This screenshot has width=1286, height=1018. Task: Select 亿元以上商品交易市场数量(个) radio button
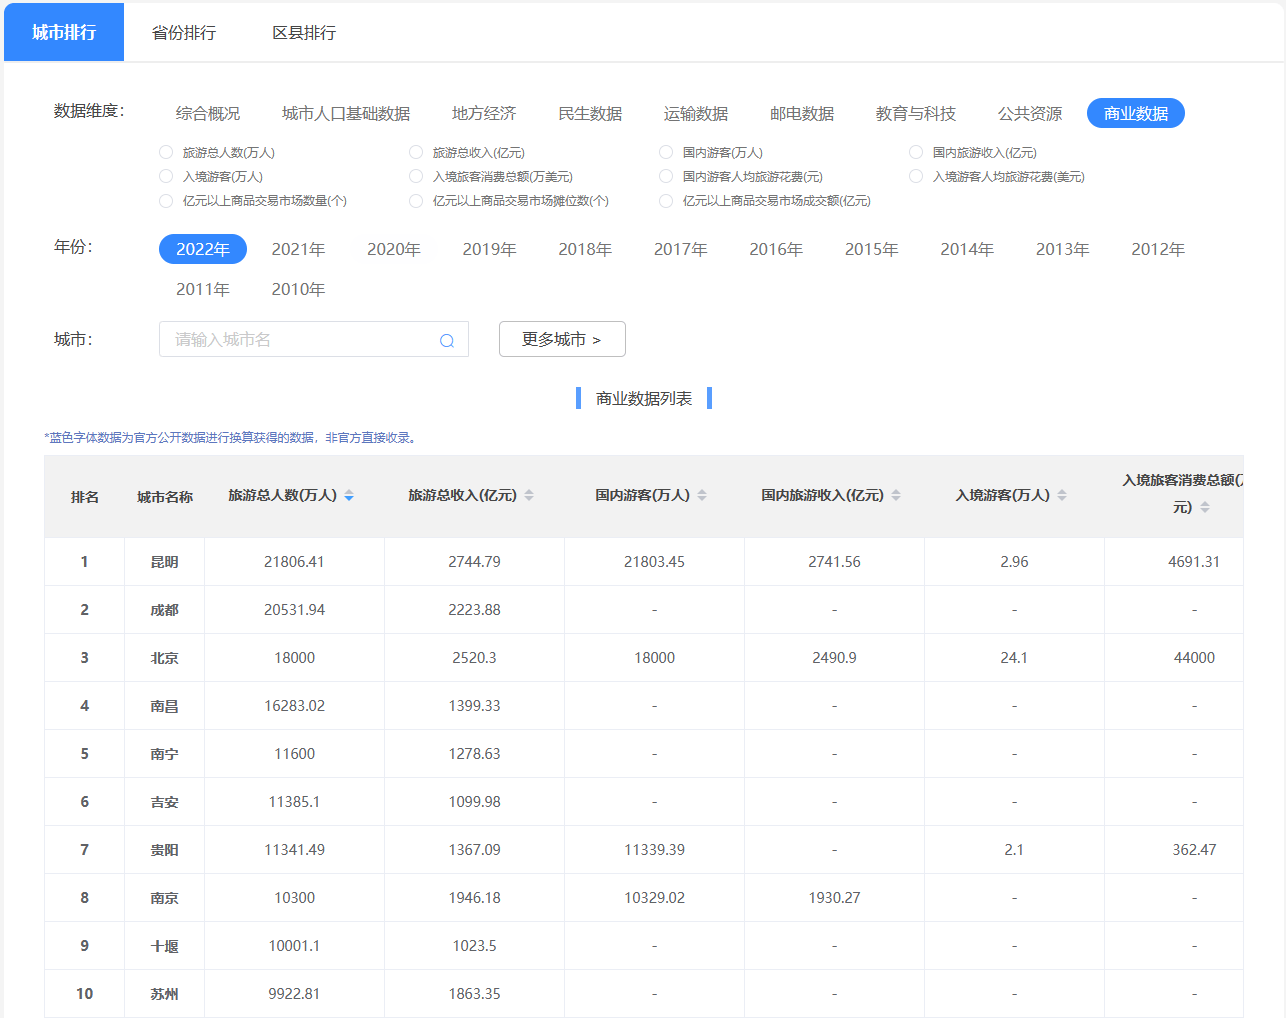[166, 201]
